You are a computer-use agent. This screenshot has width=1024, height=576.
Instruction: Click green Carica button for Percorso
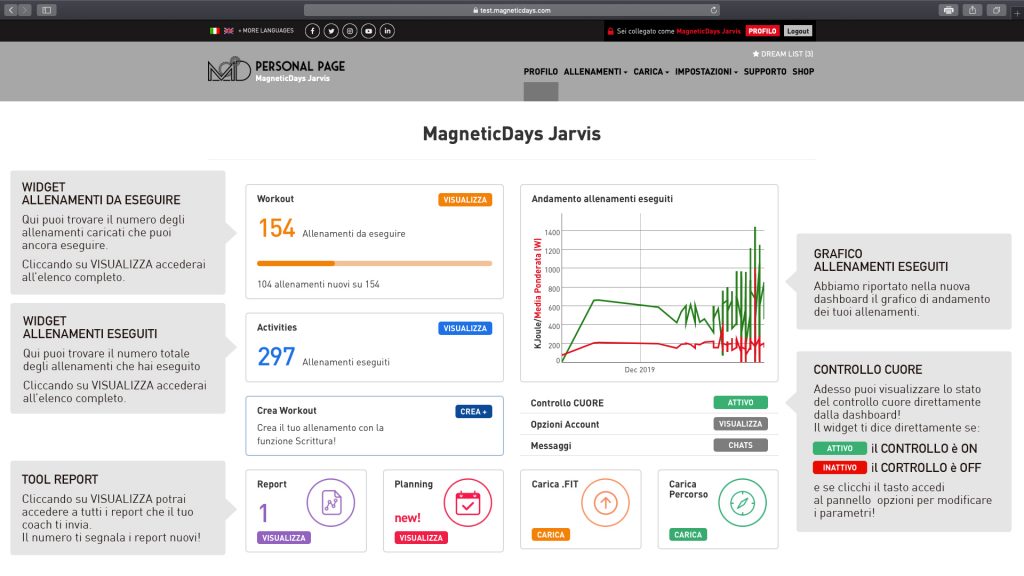coord(688,535)
